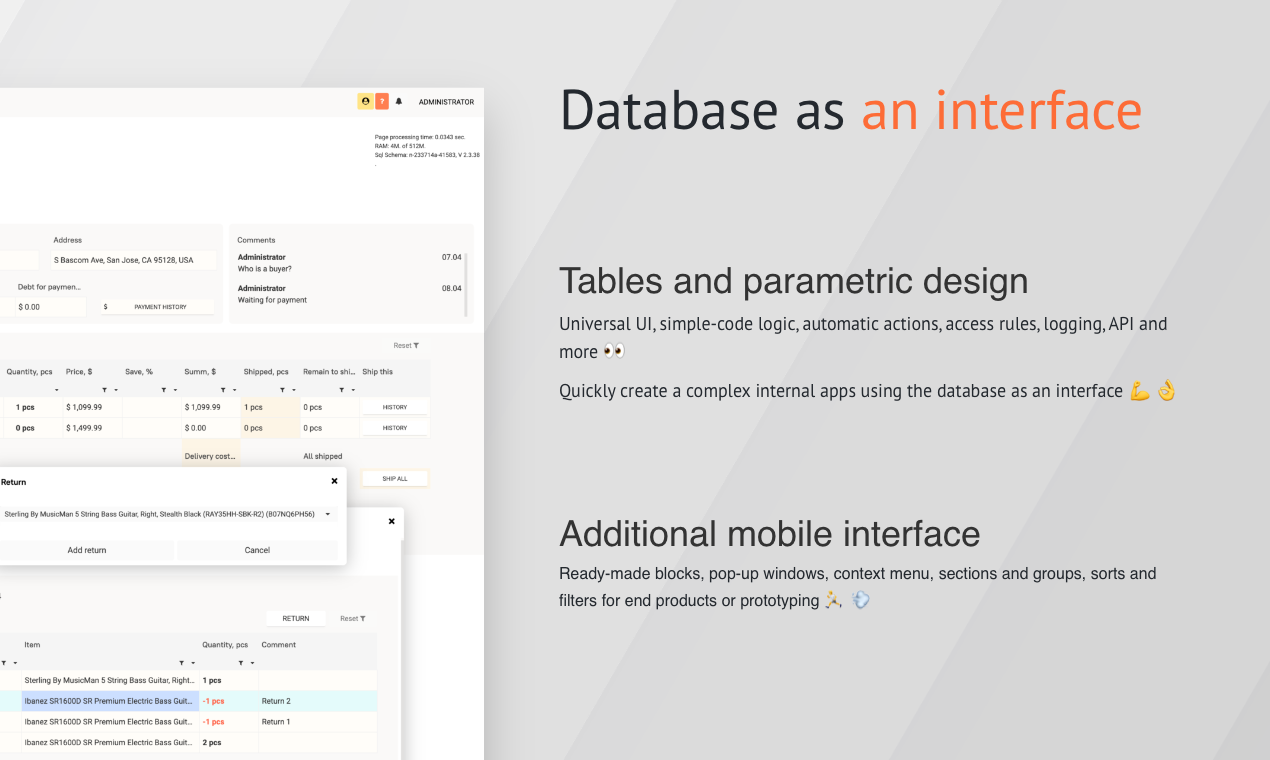Close the returns panel behind the Return dialog
This screenshot has height=760, width=1270.
coord(391,521)
